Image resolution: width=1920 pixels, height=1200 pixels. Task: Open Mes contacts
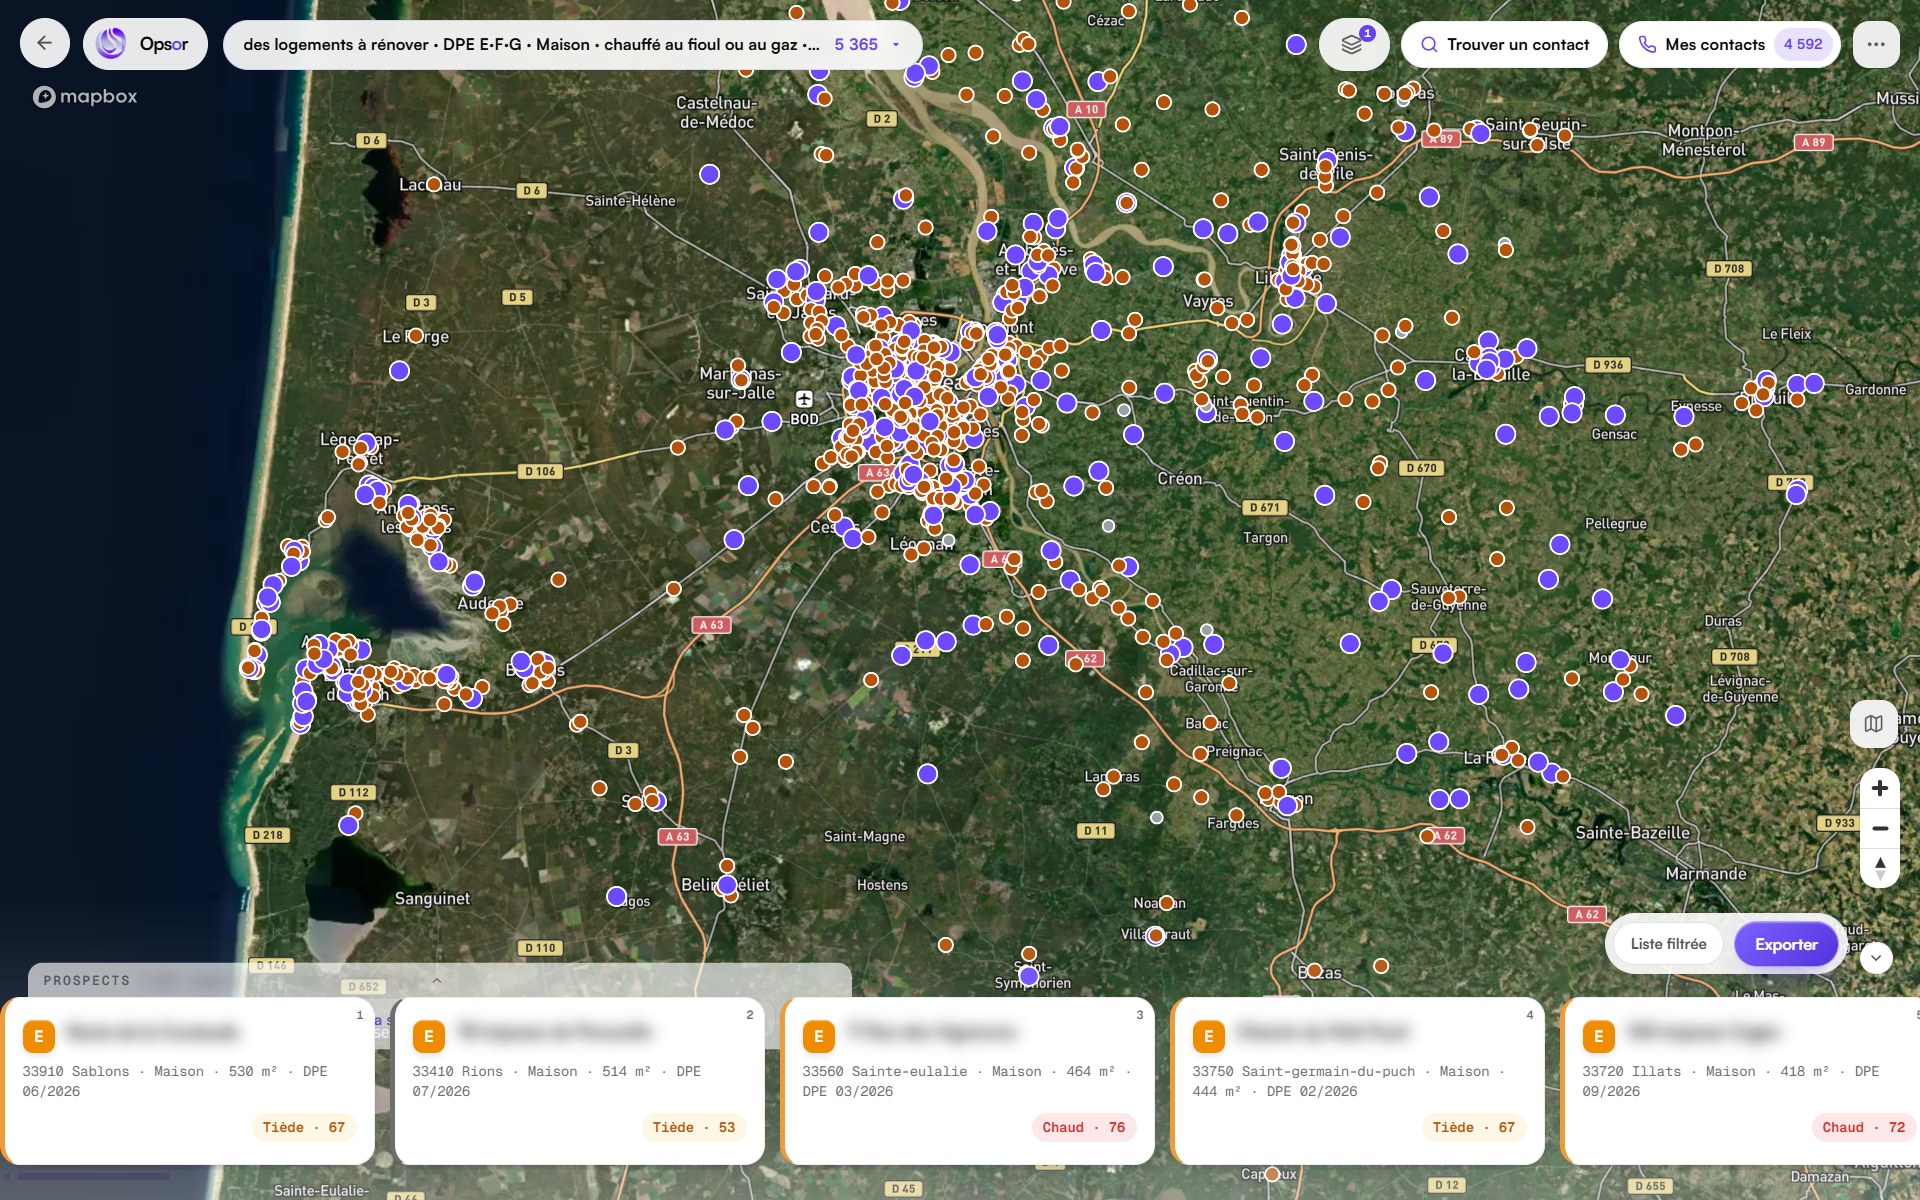[x=1729, y=44]
